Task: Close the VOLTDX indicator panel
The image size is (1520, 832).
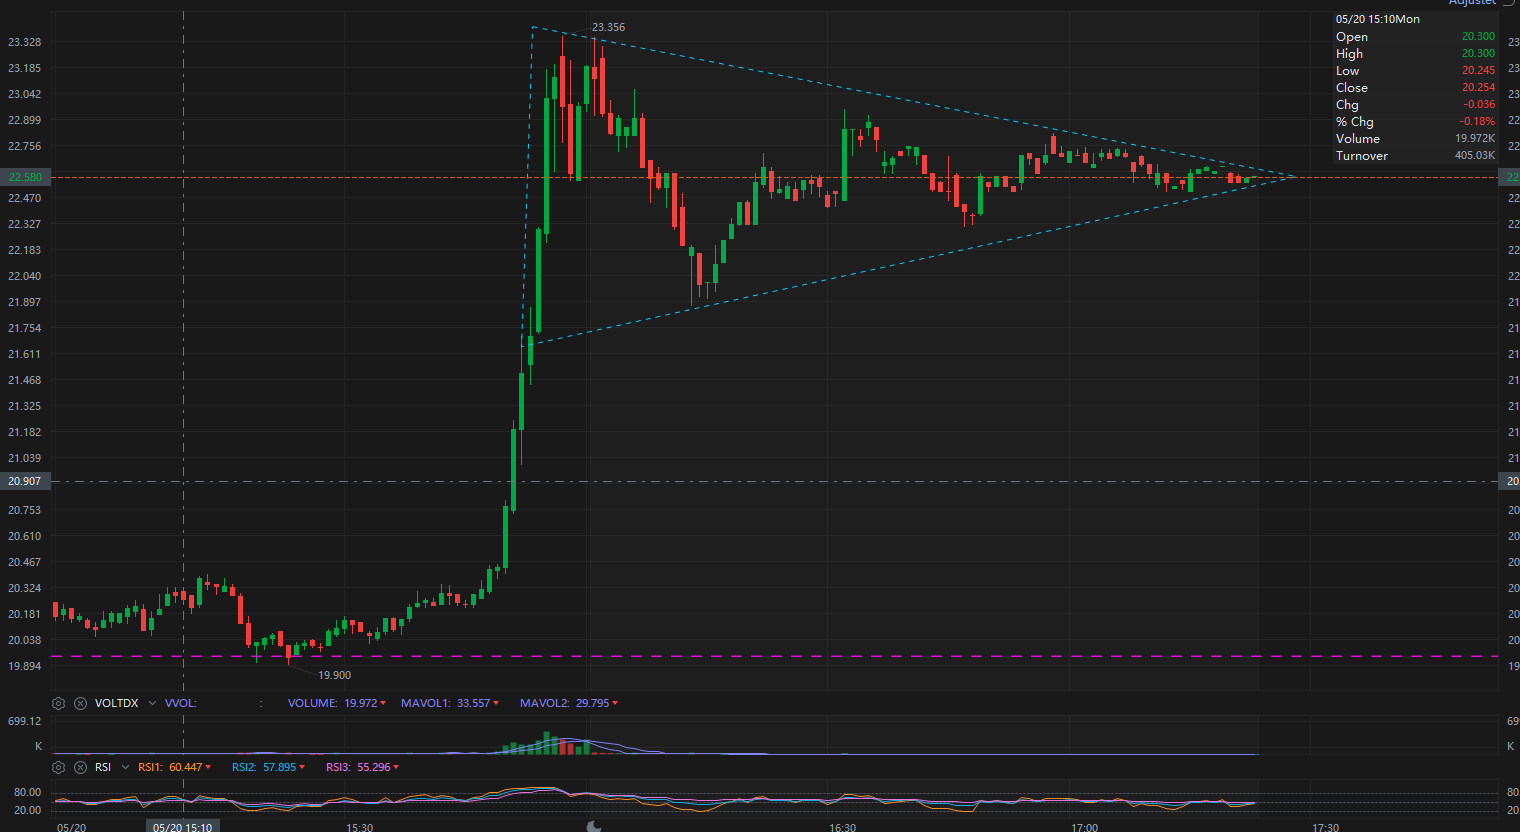Action: point(80,703)
